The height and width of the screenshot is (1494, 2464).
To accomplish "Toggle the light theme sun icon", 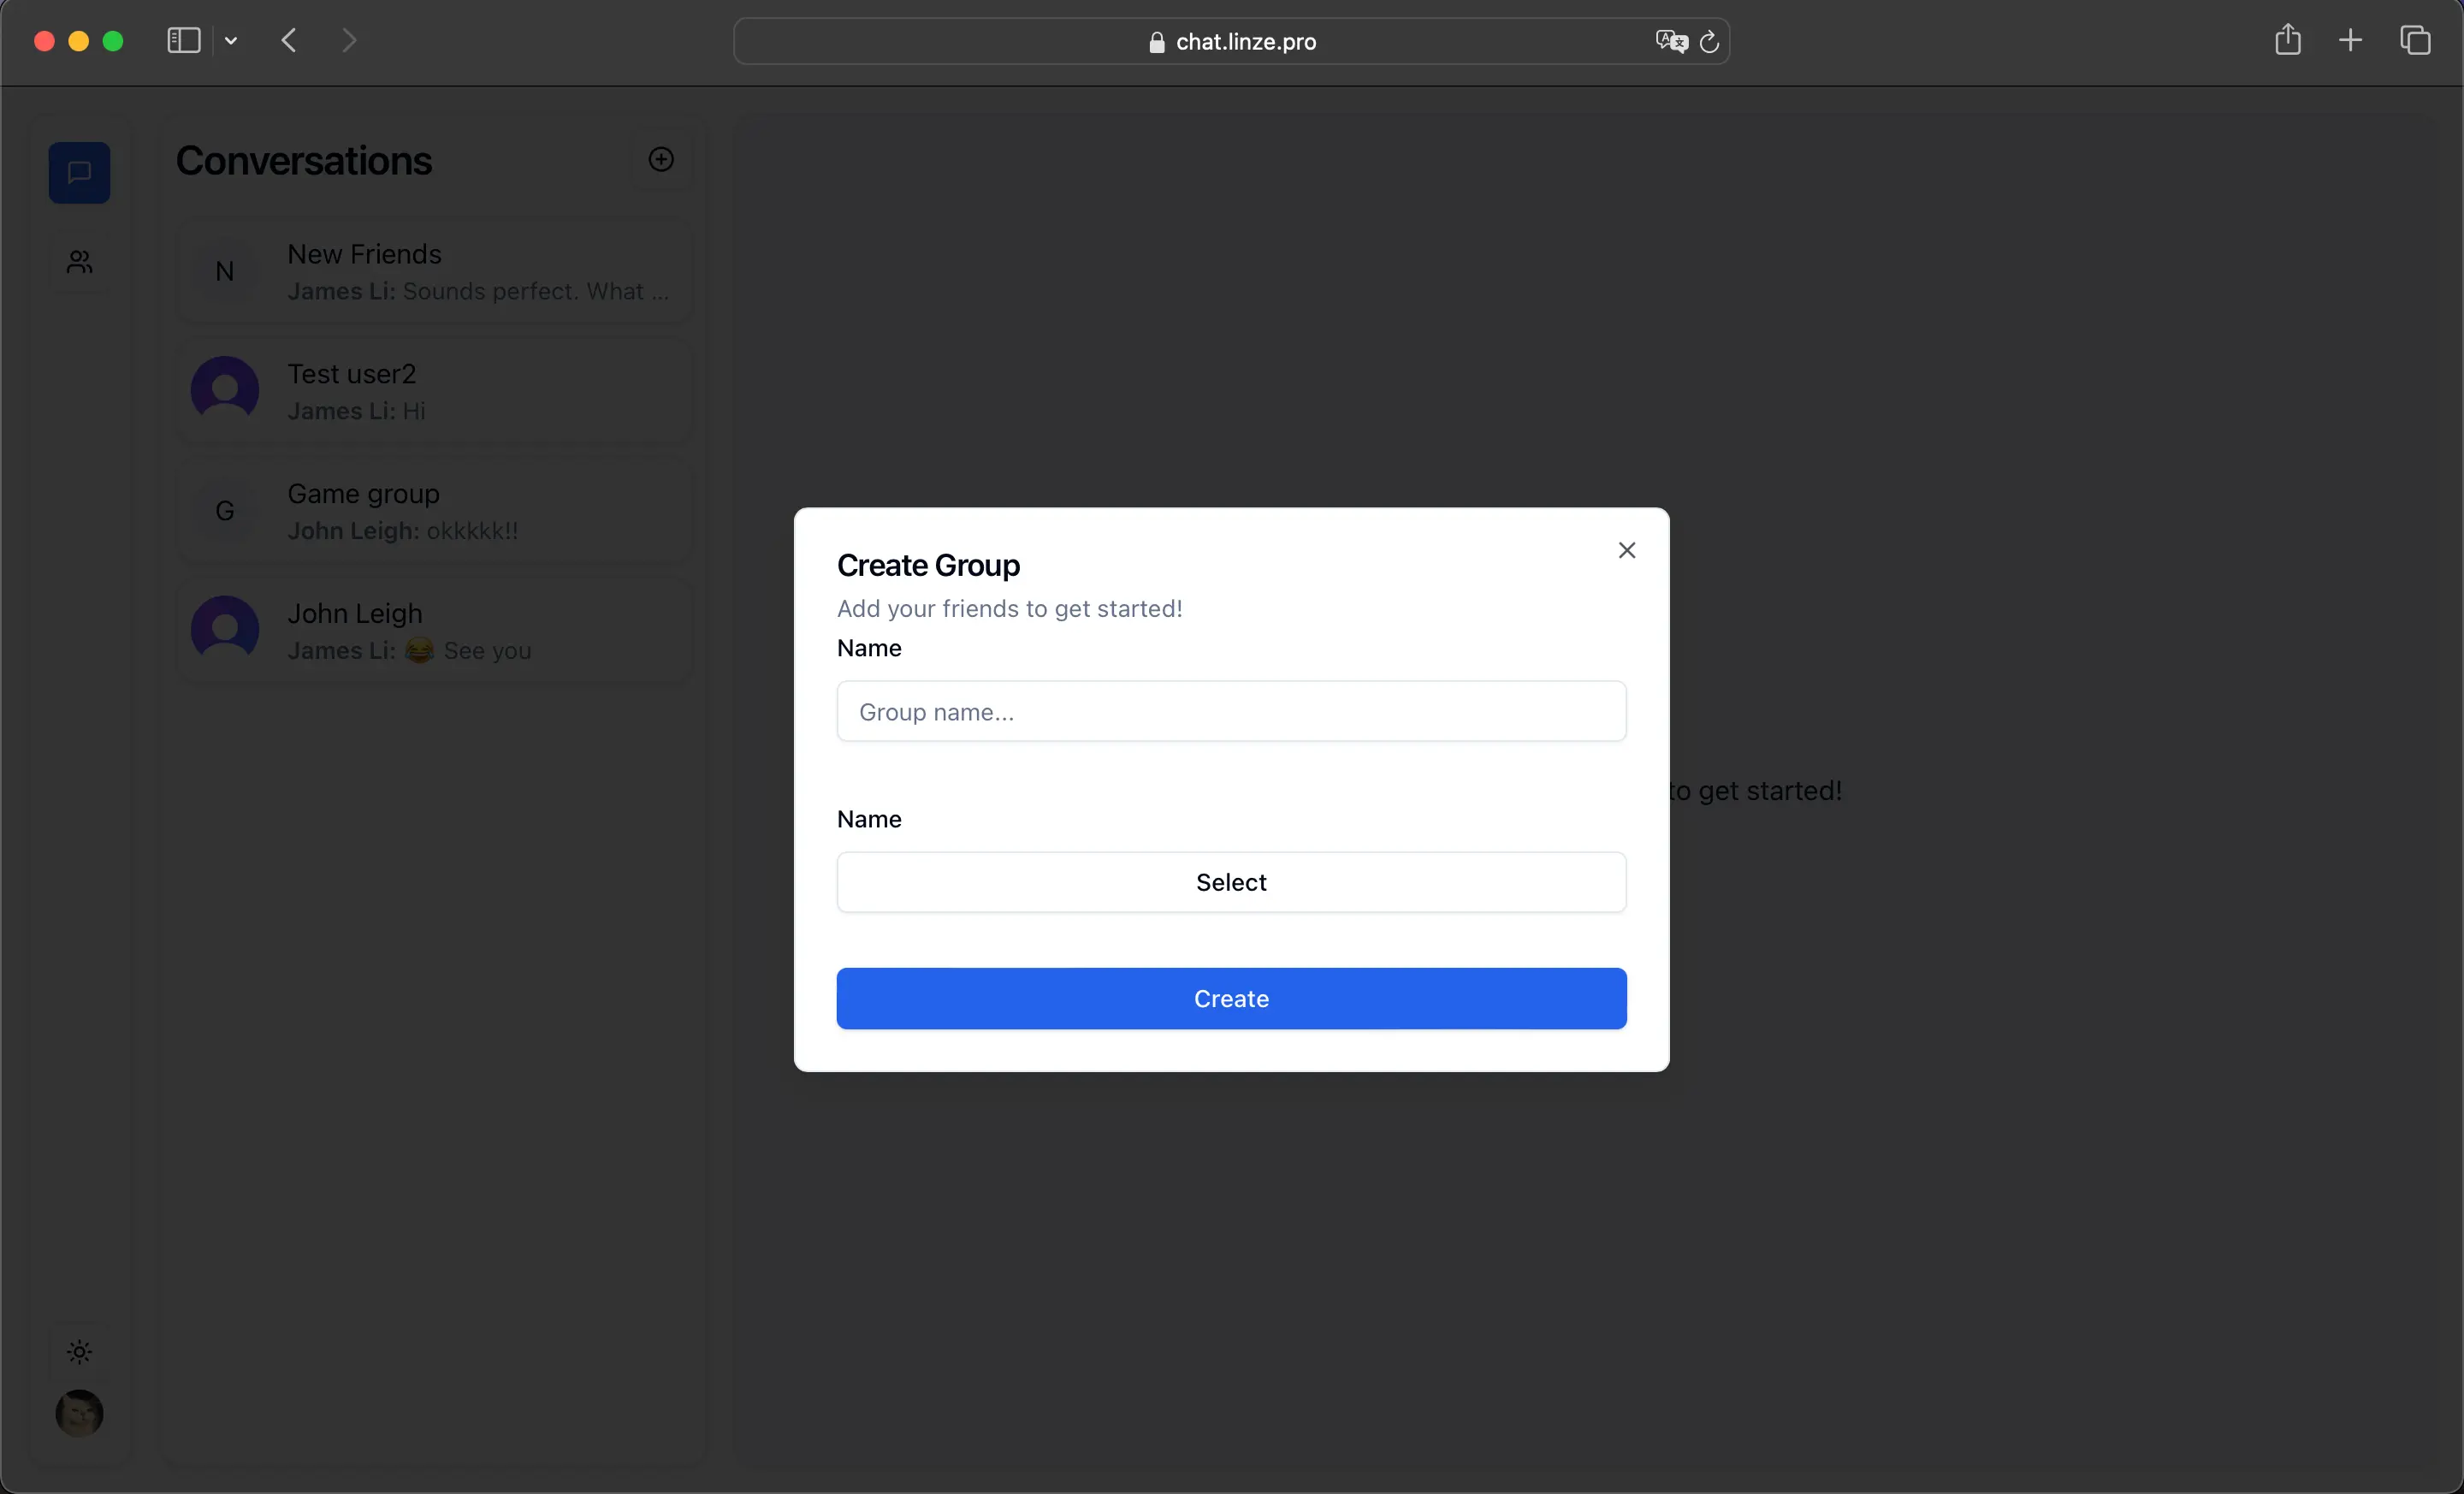I will click(79, 1352).
